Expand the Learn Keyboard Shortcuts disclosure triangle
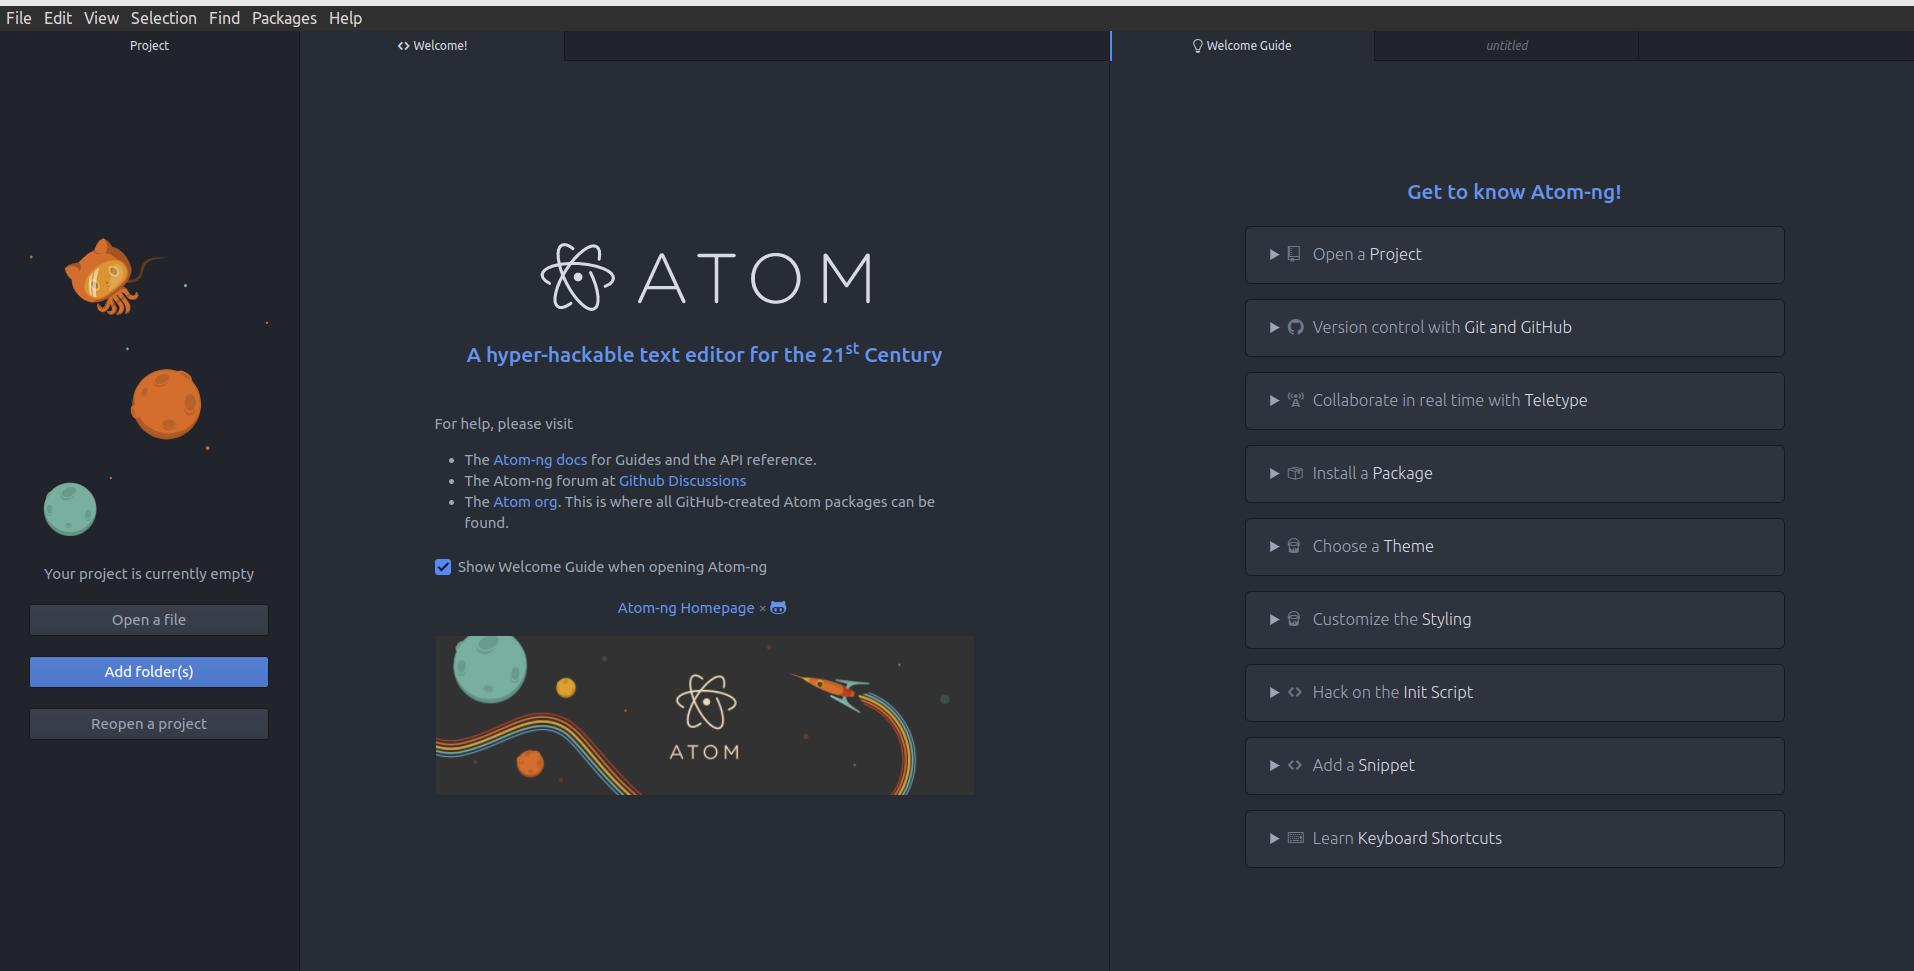Screen dimensions: 1914x971 click(1274, 838)
